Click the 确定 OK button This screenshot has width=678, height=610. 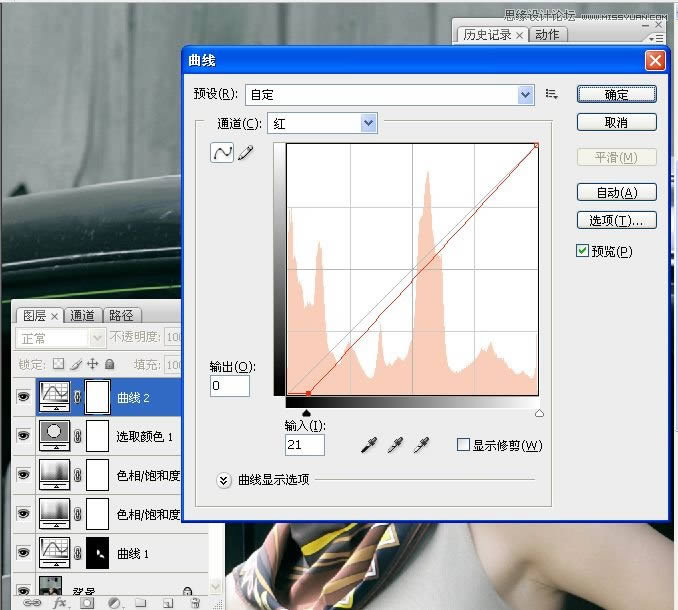(616, 94)
